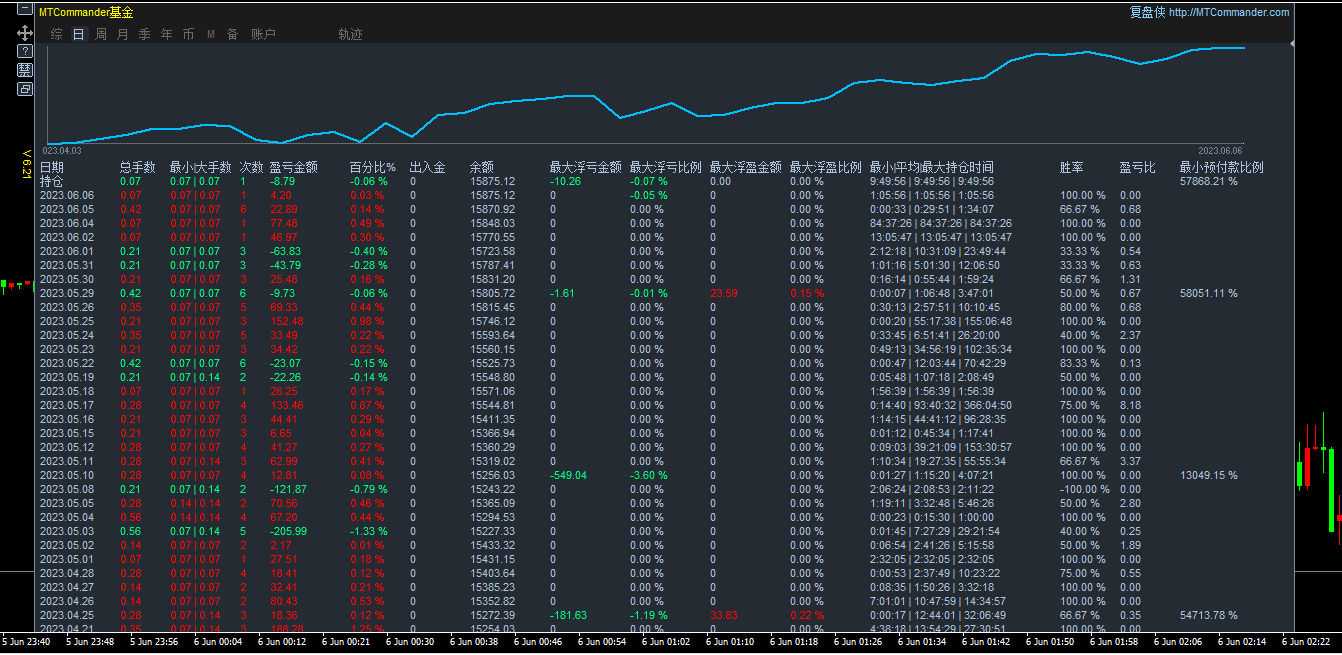Viewport: 1342px width, 655px height.
Task: Click the 日期 column header
Action: (x=52, y=168)
